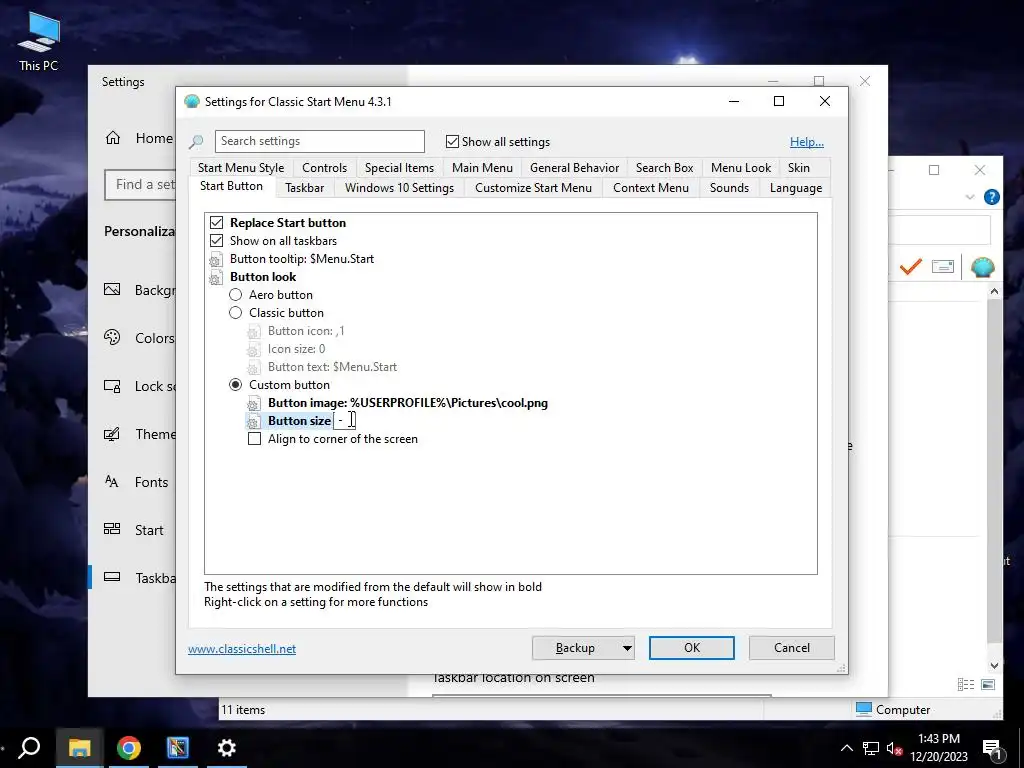This screenshot has height=768, width=1024.
Task: Switch to large icons view in Explorer status bar
Action: pos(988,684)
